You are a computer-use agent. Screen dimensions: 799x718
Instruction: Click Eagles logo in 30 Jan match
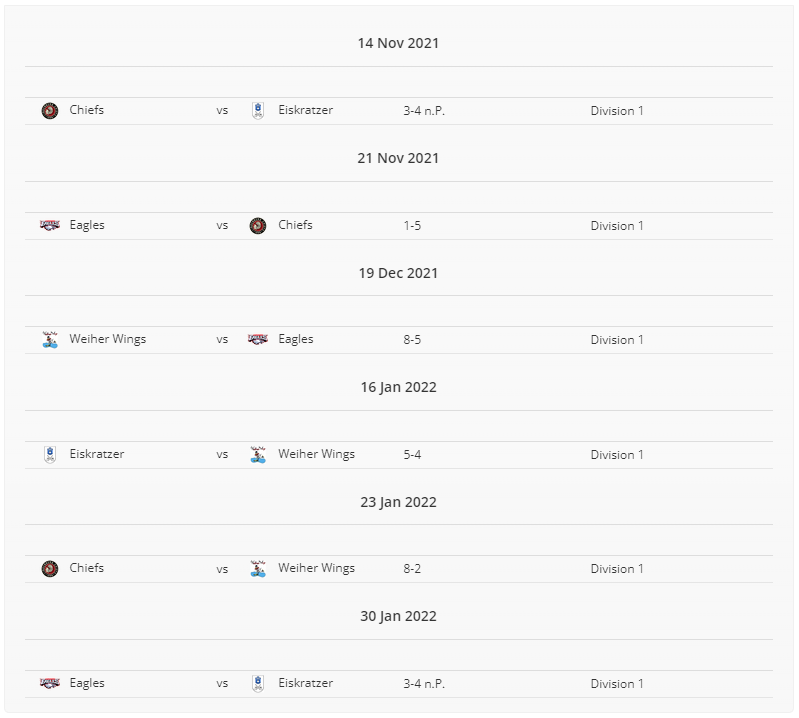(49, 683)
